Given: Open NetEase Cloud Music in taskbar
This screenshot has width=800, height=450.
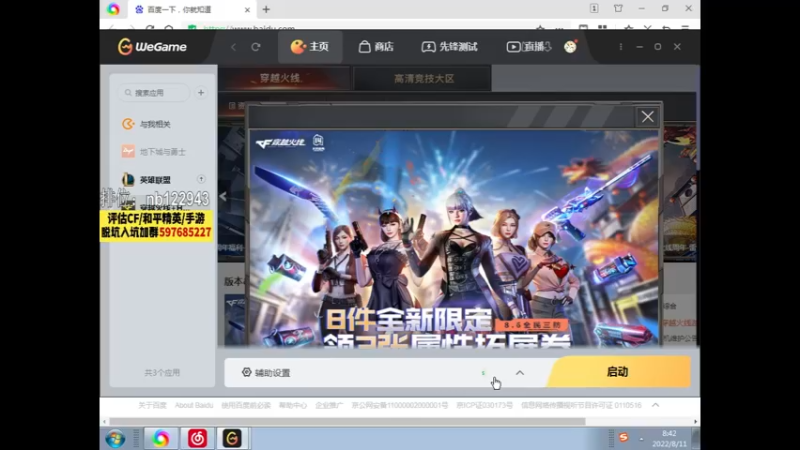Looking at the screenshot, I should 197,439.
